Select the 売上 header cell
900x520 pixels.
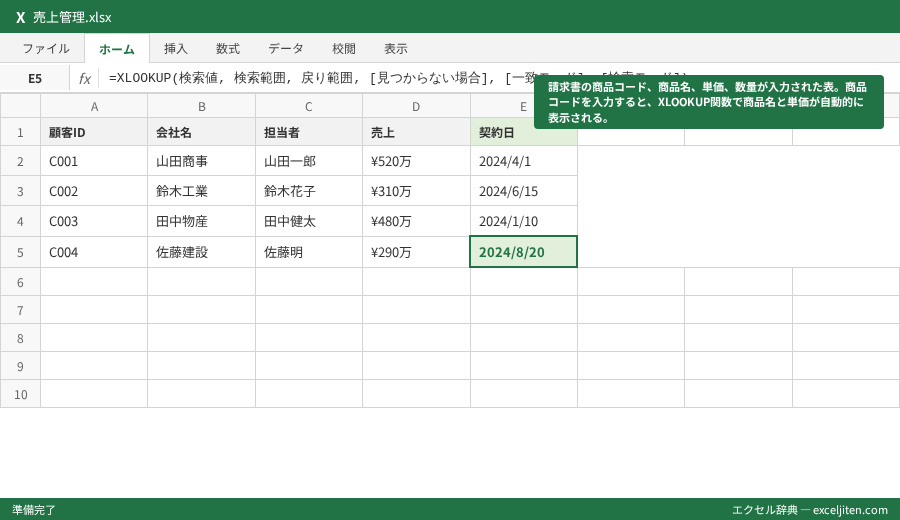coord(416,132)
